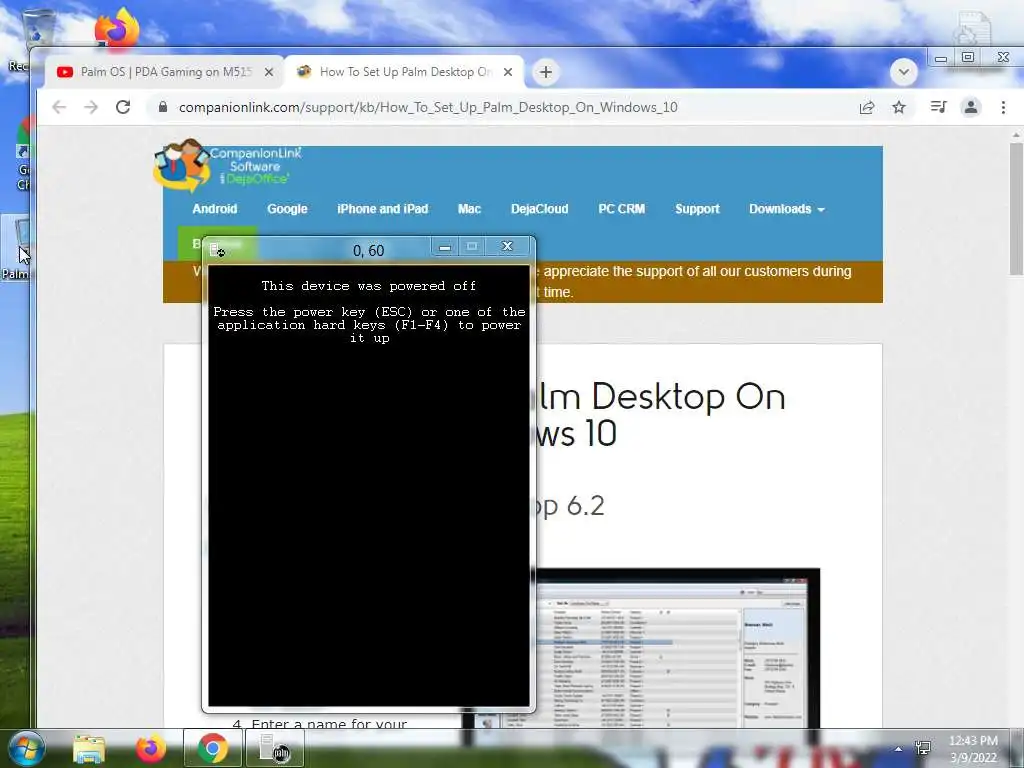This screenshot has height=768, width=1024.
Task: Launch Firefox from the taskbar
Action: [x=150, y=748]
